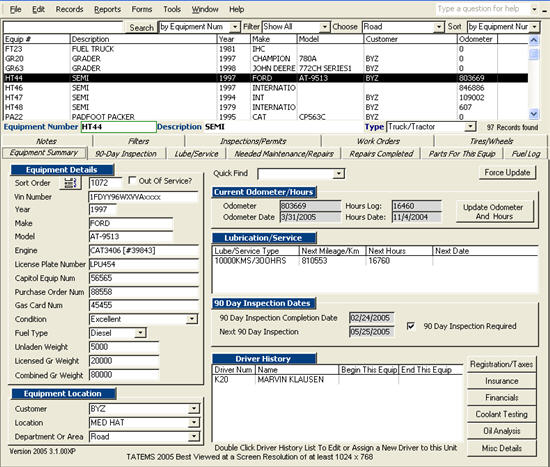
Task: Select the HT46 SEMI row
Action: coord(266,88)
